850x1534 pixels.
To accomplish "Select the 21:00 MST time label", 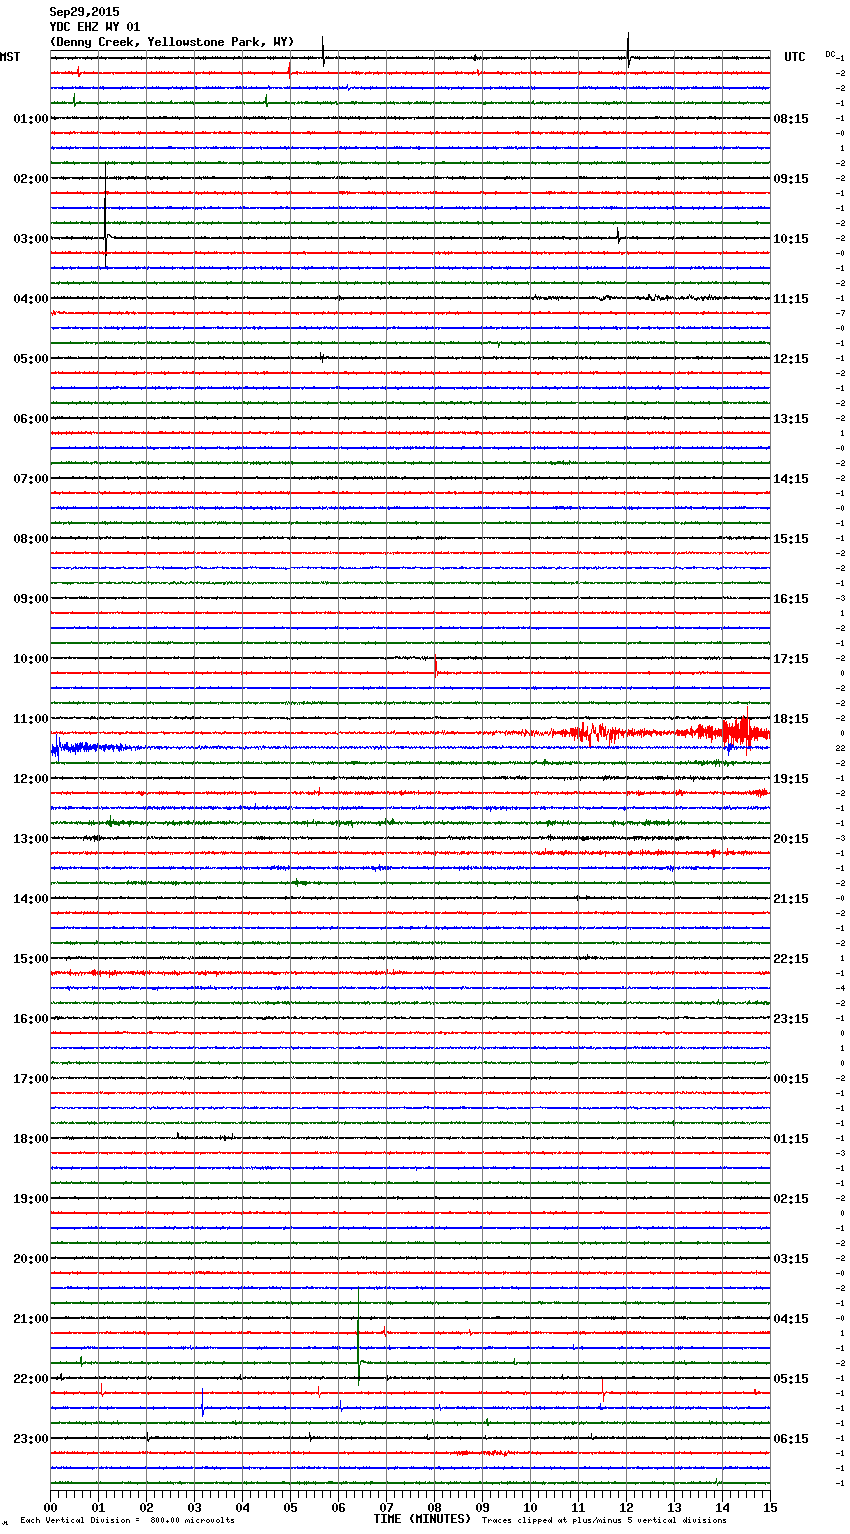I will point(31,1319).
